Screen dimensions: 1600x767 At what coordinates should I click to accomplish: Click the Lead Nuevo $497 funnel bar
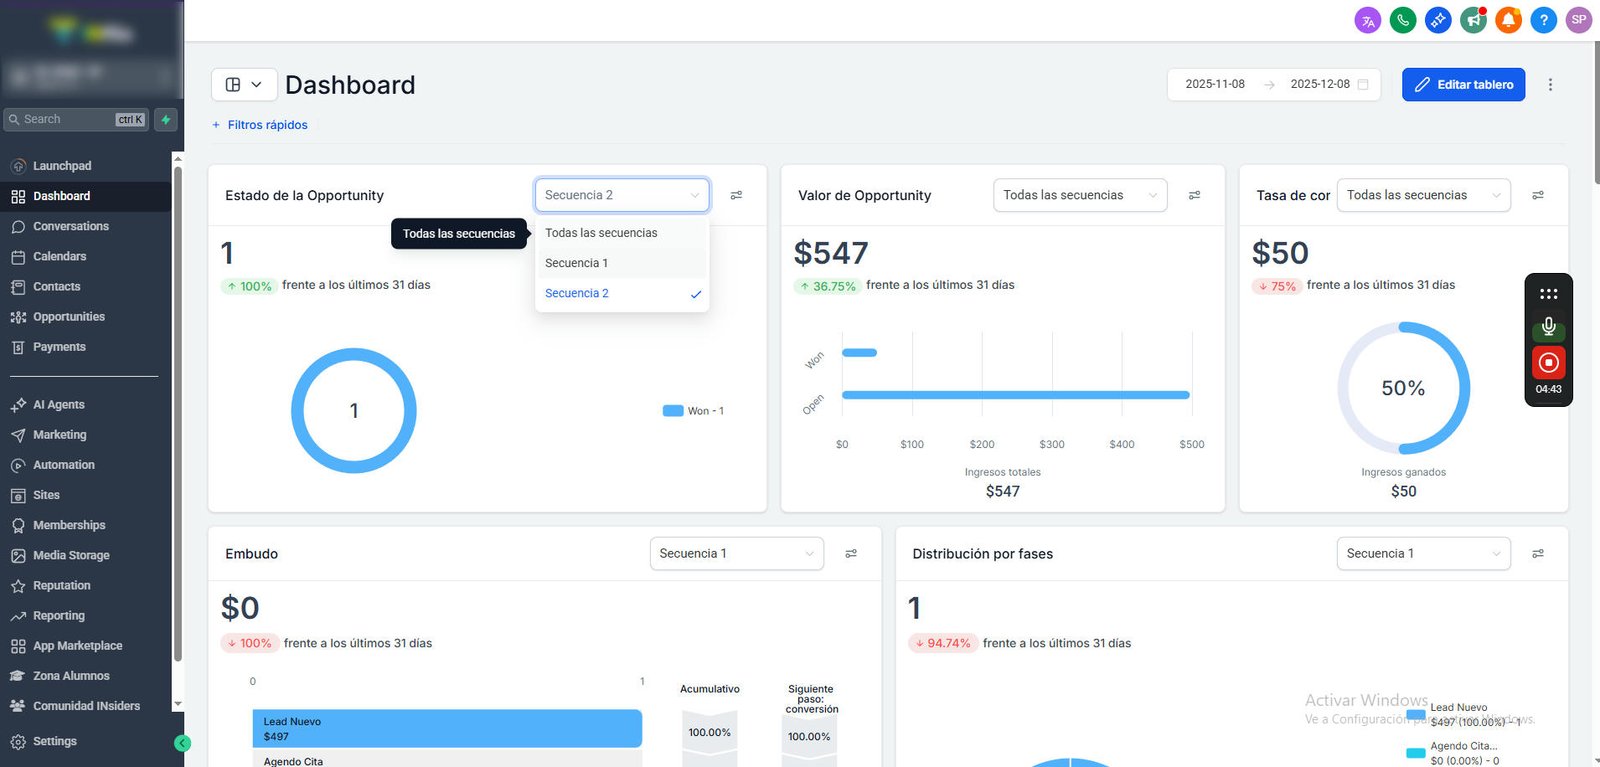pos(447,729)
